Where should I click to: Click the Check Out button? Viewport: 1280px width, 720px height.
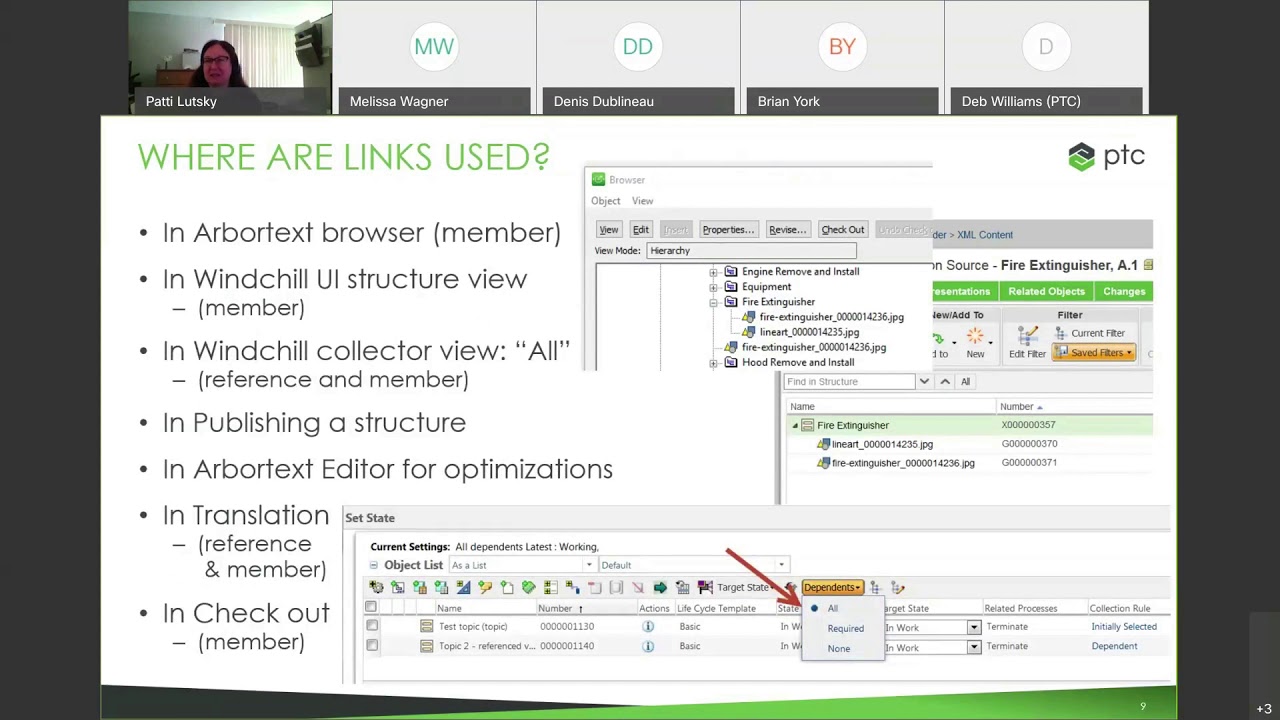[x=842, y=230]
